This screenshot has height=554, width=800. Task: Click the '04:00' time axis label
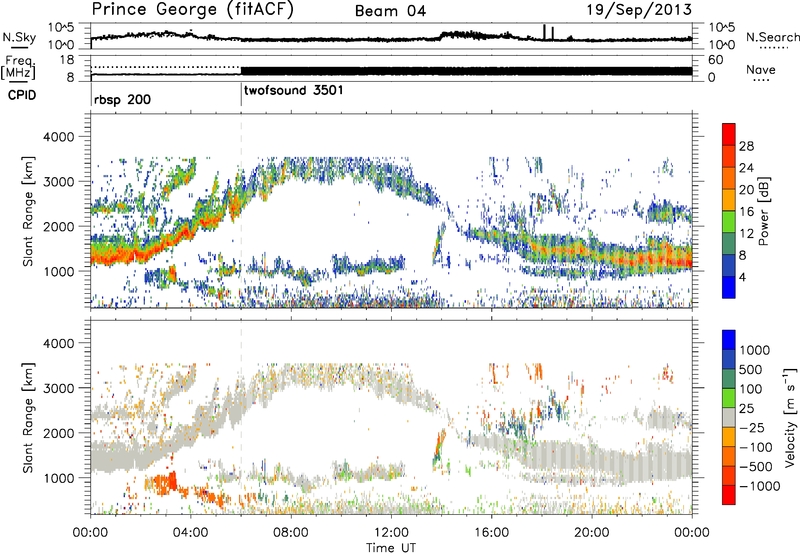(190, 533)
